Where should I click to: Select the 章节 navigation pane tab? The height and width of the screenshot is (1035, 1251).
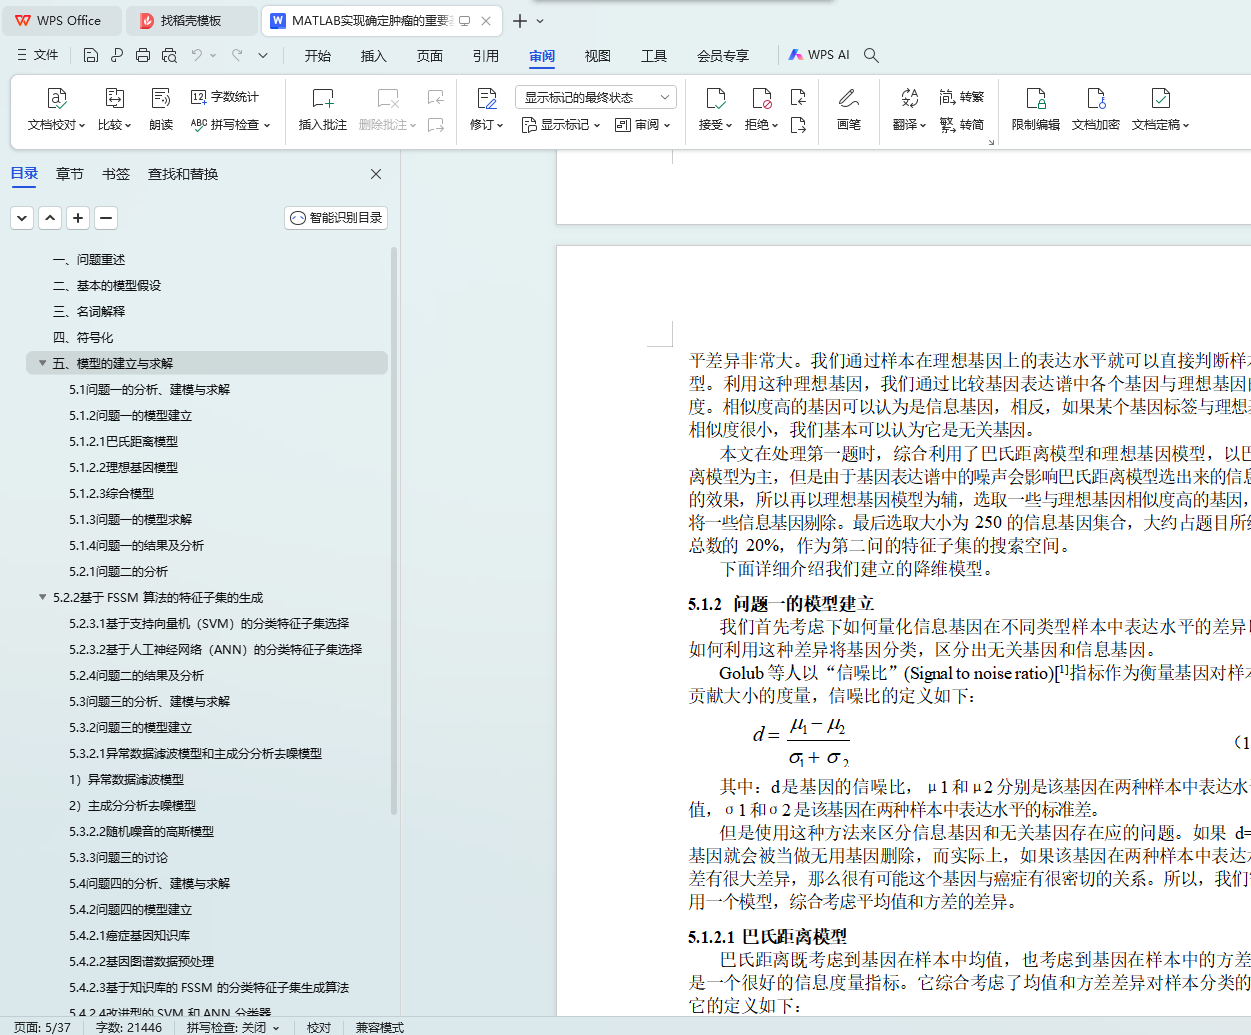tap(70, 174)
